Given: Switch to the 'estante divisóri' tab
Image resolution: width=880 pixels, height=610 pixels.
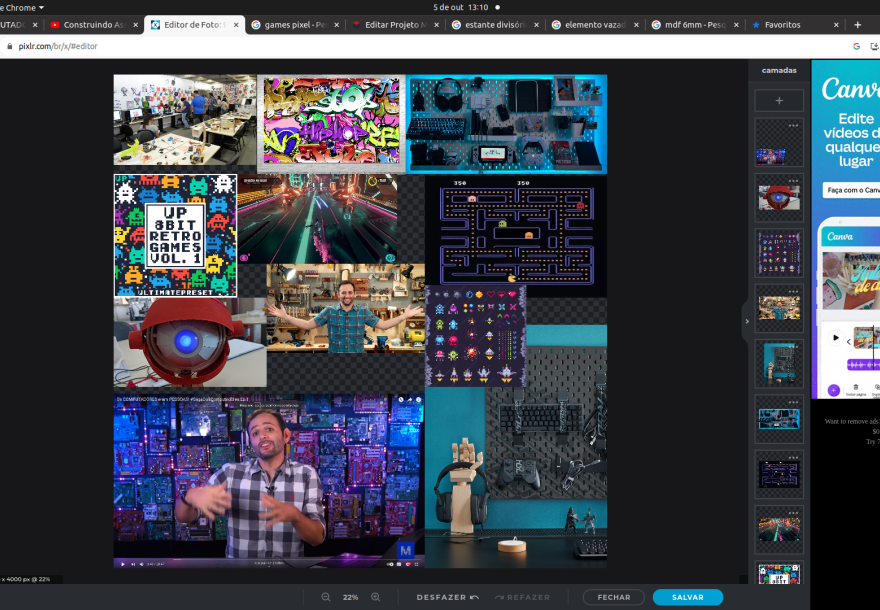Looking at the screenshot, I should tap(494, 25).
